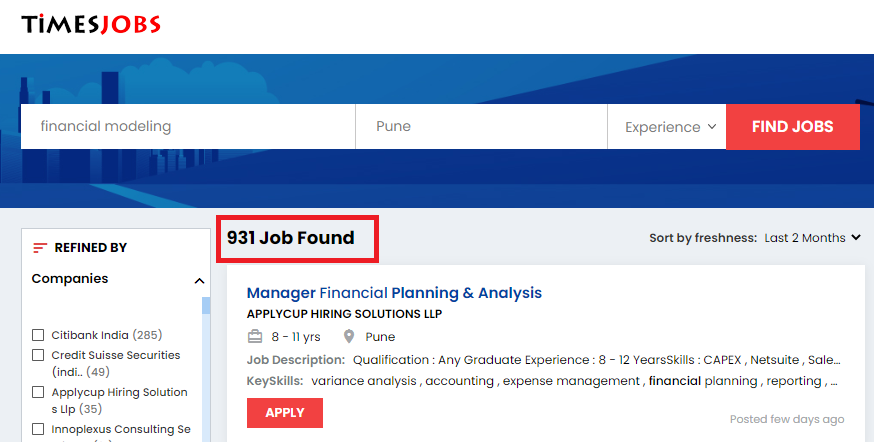Click the KeySkills text line
Screen dimensions: 874x442
(x=541, y=381)
